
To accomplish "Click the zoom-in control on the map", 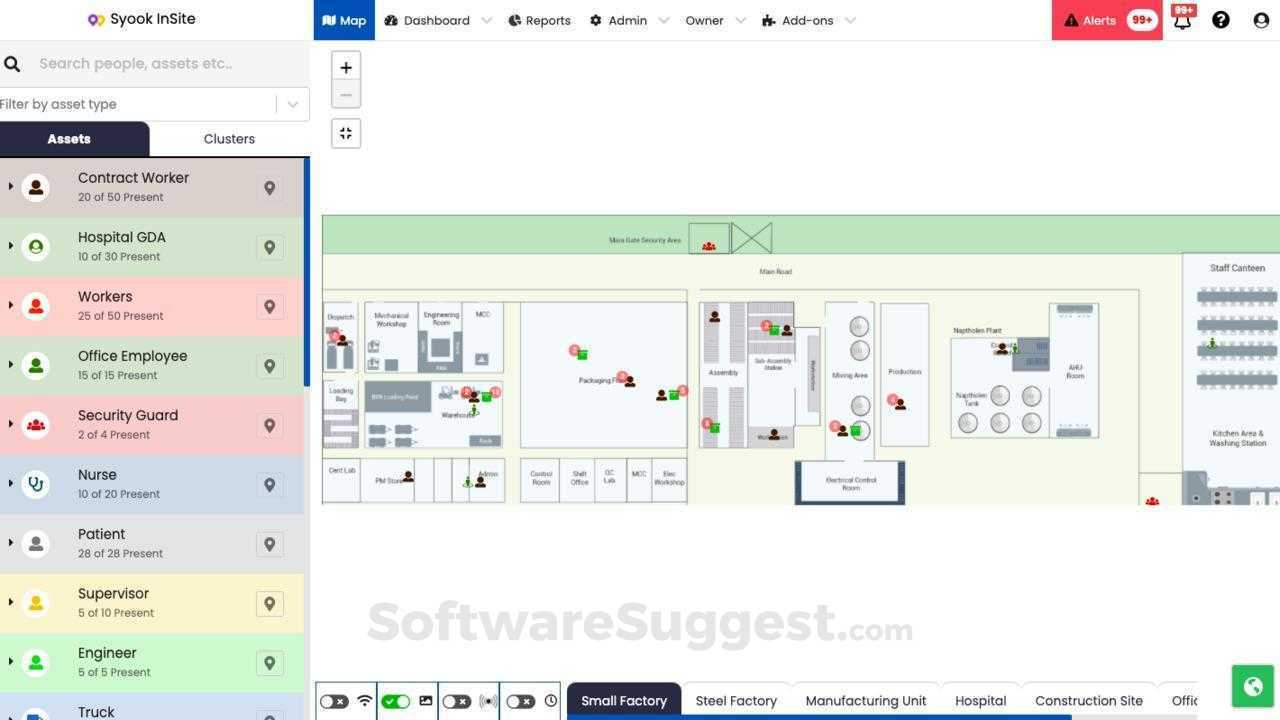I will click(x=345, y=67).
